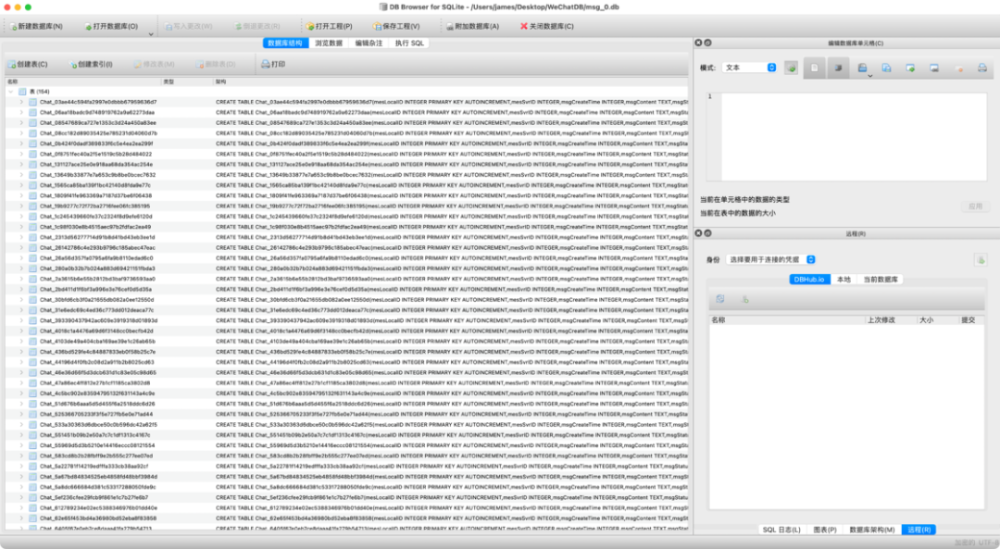The height and width of the screenshot is (549, 1000).
Task: Switch to the 当前数据库 tab in remote panel
Action: click(881, 279)
